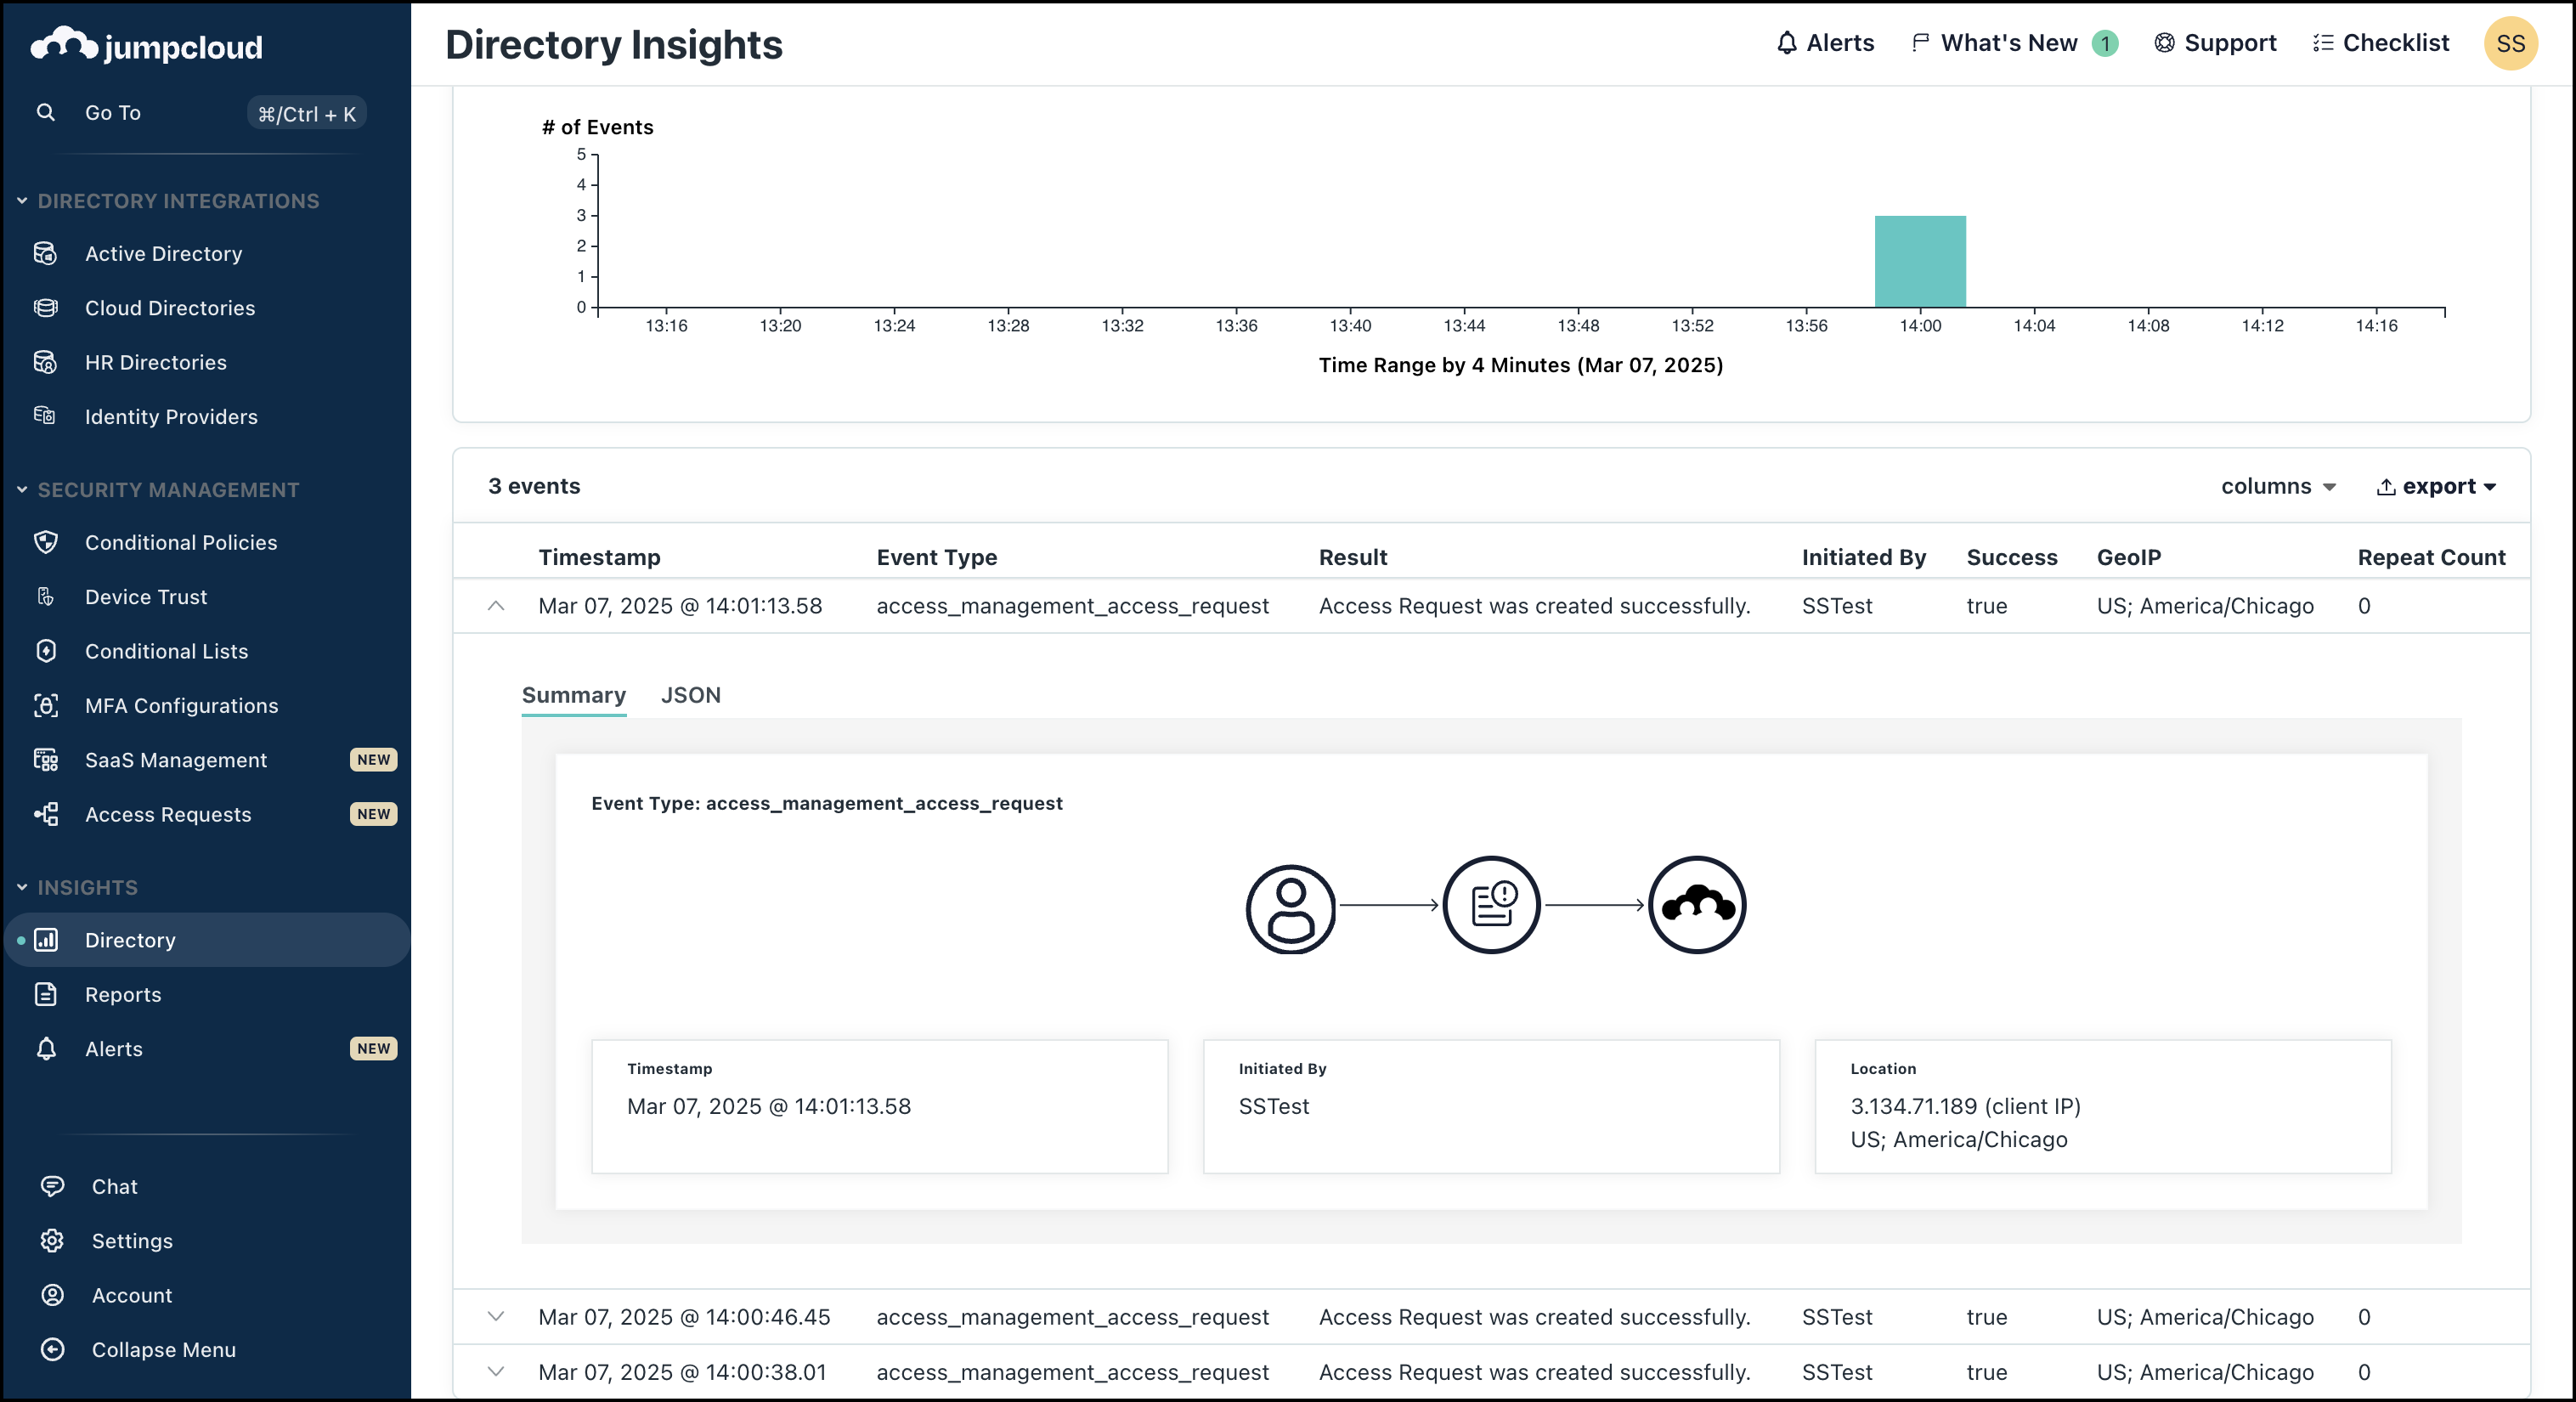Click the Collapse Menu arrow icon
Image resolution: width=2576 pixels, height=1402 pixels.
pyautogui.click(x=52, y=1349)
